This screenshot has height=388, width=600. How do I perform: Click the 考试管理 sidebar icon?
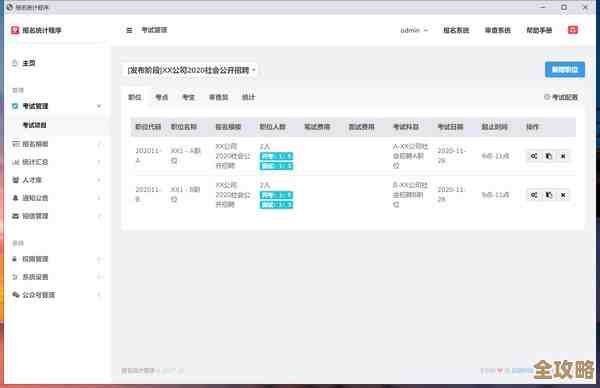[15, 106]
